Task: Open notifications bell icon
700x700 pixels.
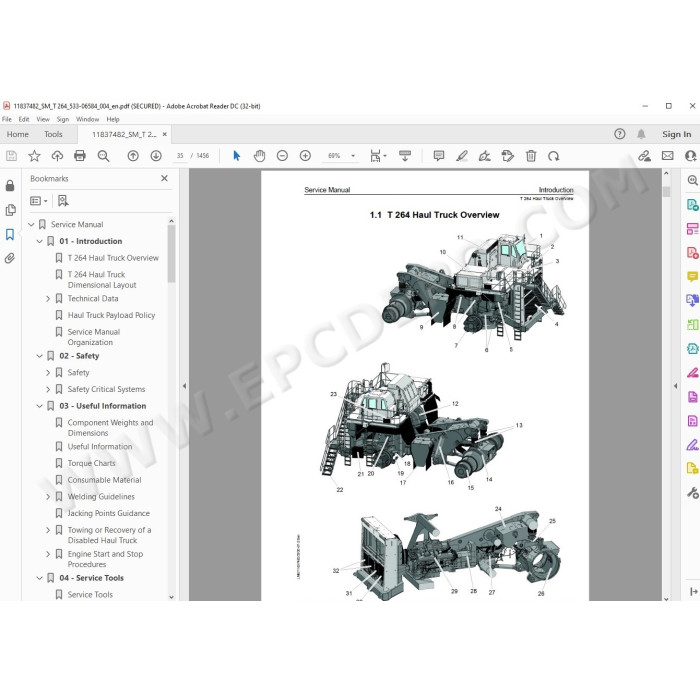Action: coord(642,134)
